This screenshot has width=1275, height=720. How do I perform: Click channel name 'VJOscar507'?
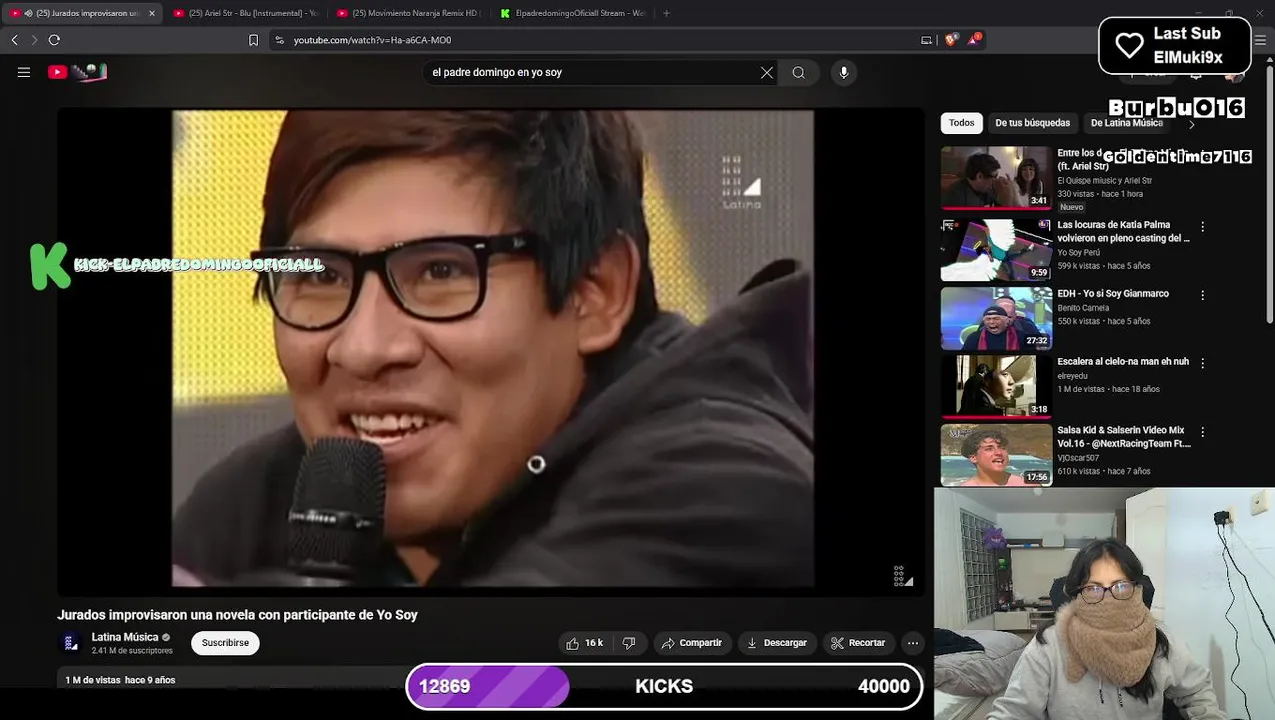[x=1078, y=458]
